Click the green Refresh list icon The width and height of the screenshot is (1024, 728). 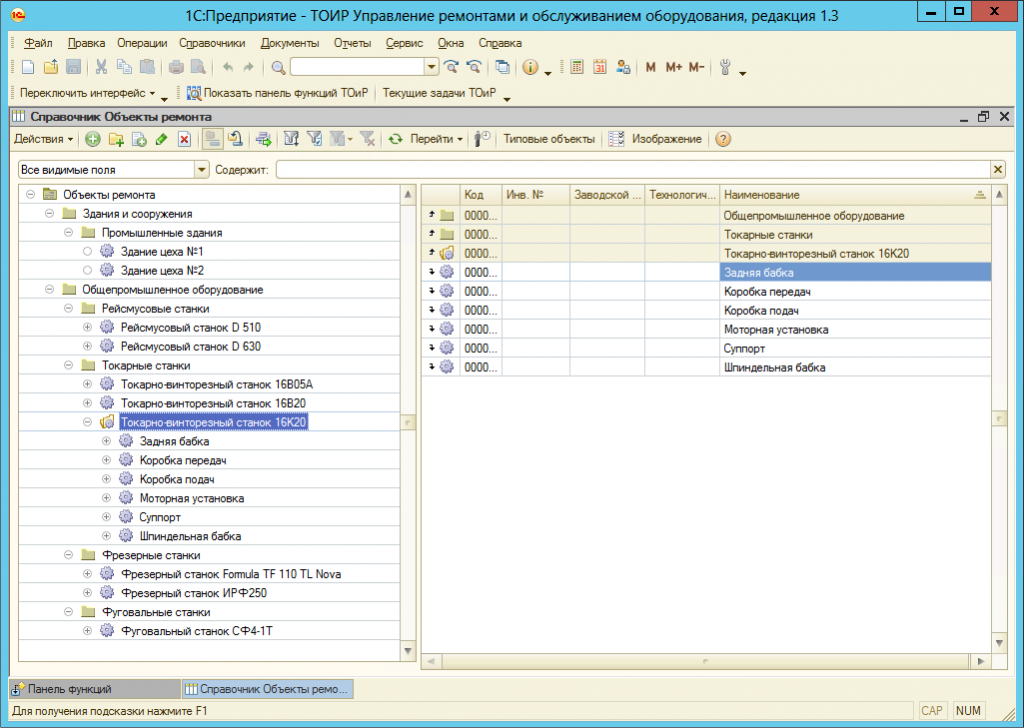click(395, 139)
